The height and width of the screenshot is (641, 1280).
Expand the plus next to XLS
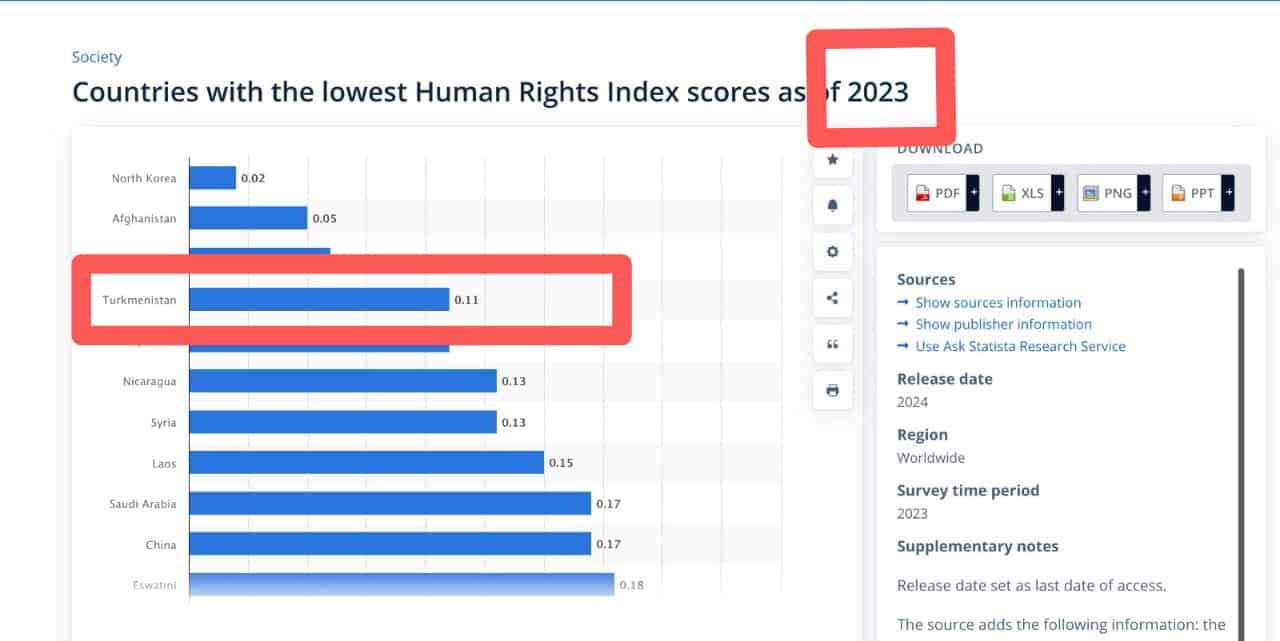click(x=1058, y=193)
